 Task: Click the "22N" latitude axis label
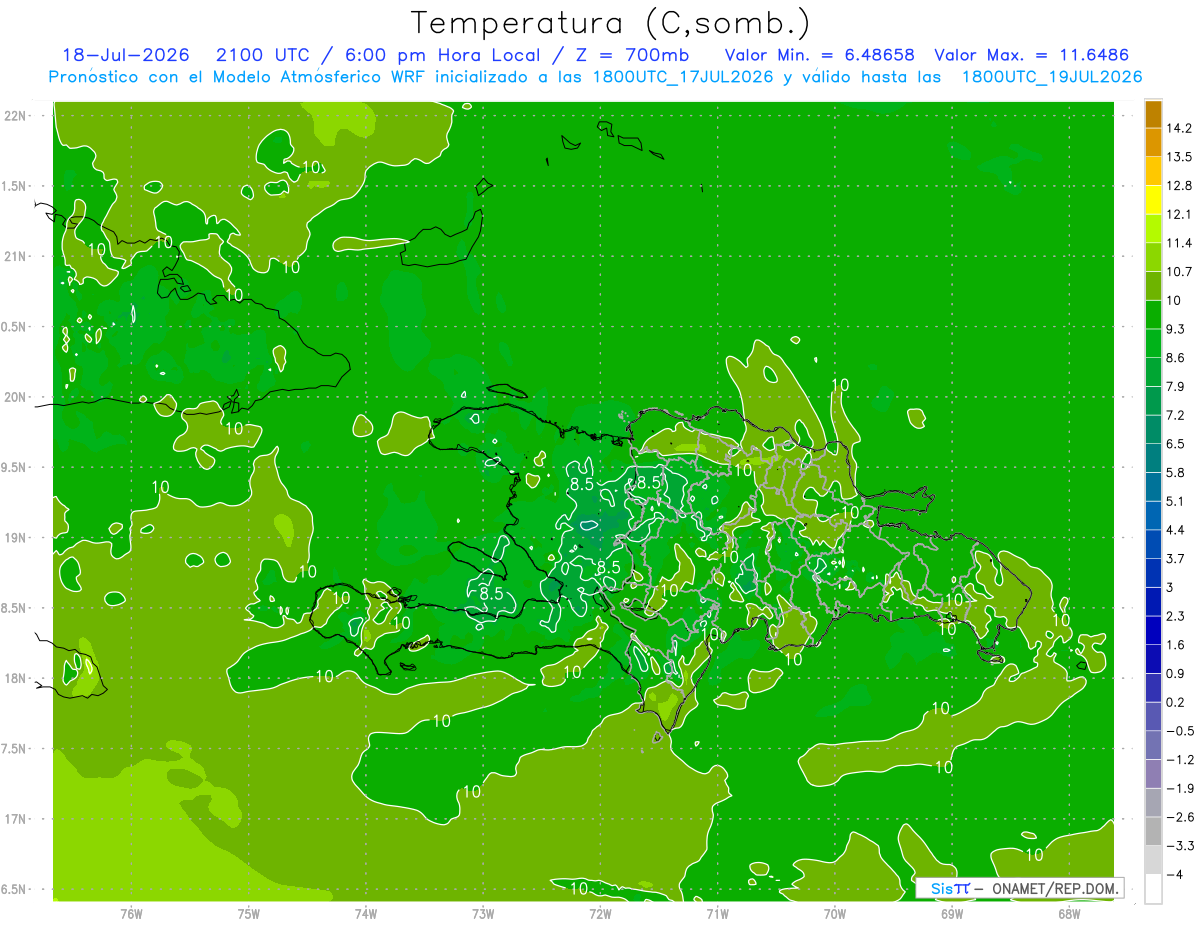tap(16, 116)
